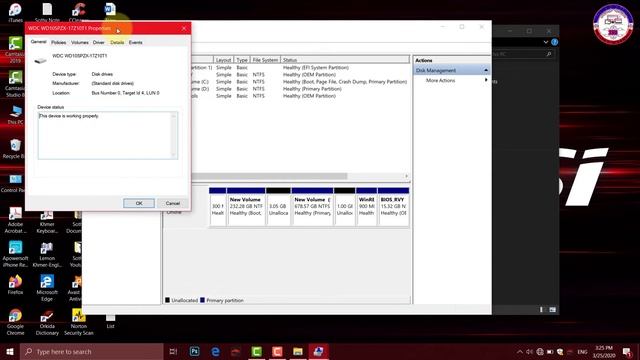Image resolution: width=640 pixels, height=360 pixels.
Task: Open Edge browser from the taskbar
Action: tap(215, 351)
